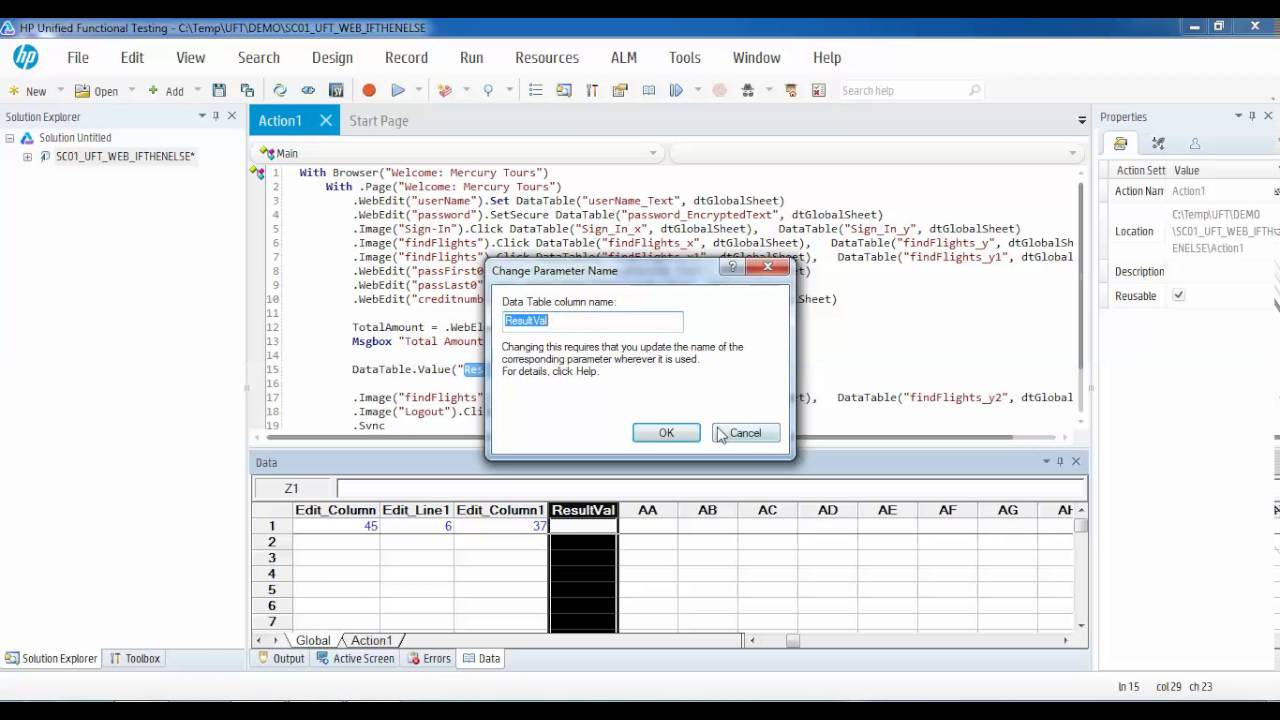This screenshot has width=1280, height=720.
Task: Collapse the Solution Untitled tree node
Action: [x=10, y=138]
